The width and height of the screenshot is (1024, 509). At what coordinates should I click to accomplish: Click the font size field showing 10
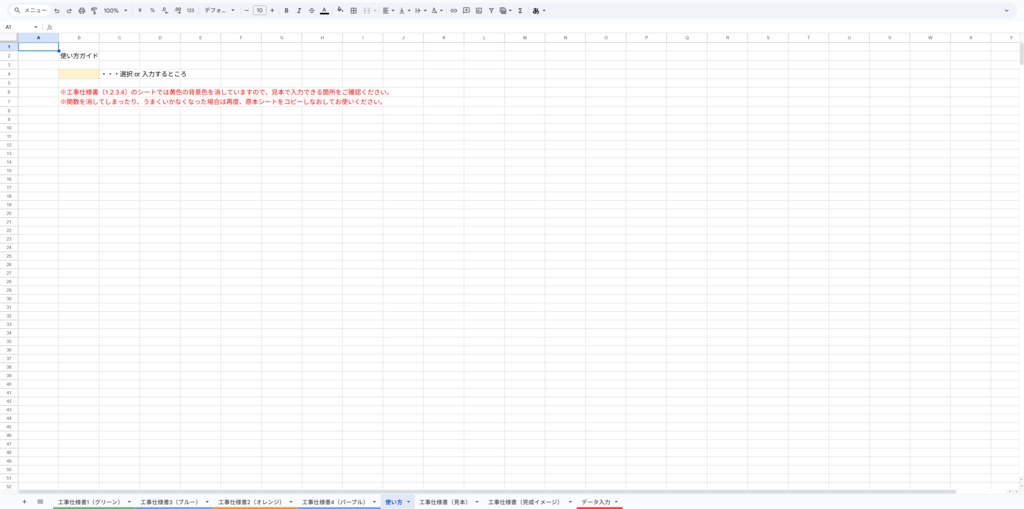(259, 11)
